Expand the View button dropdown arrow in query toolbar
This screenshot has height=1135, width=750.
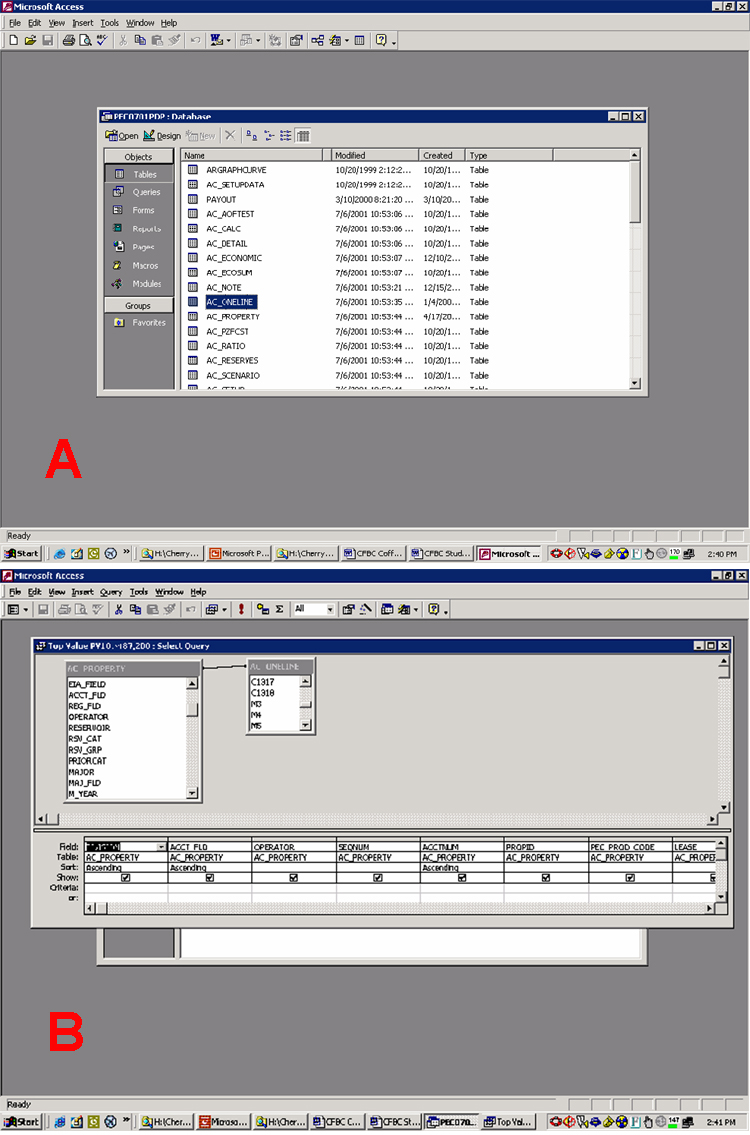click(x=25, y=609)
